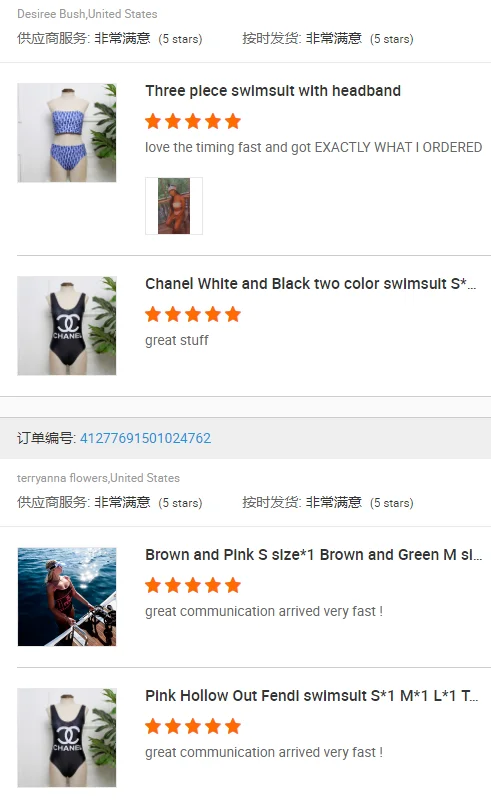491x807 pixels.
Task: Click second star of Pink Hollow Out Fendi rating
Action: click(x=173, y=726)
